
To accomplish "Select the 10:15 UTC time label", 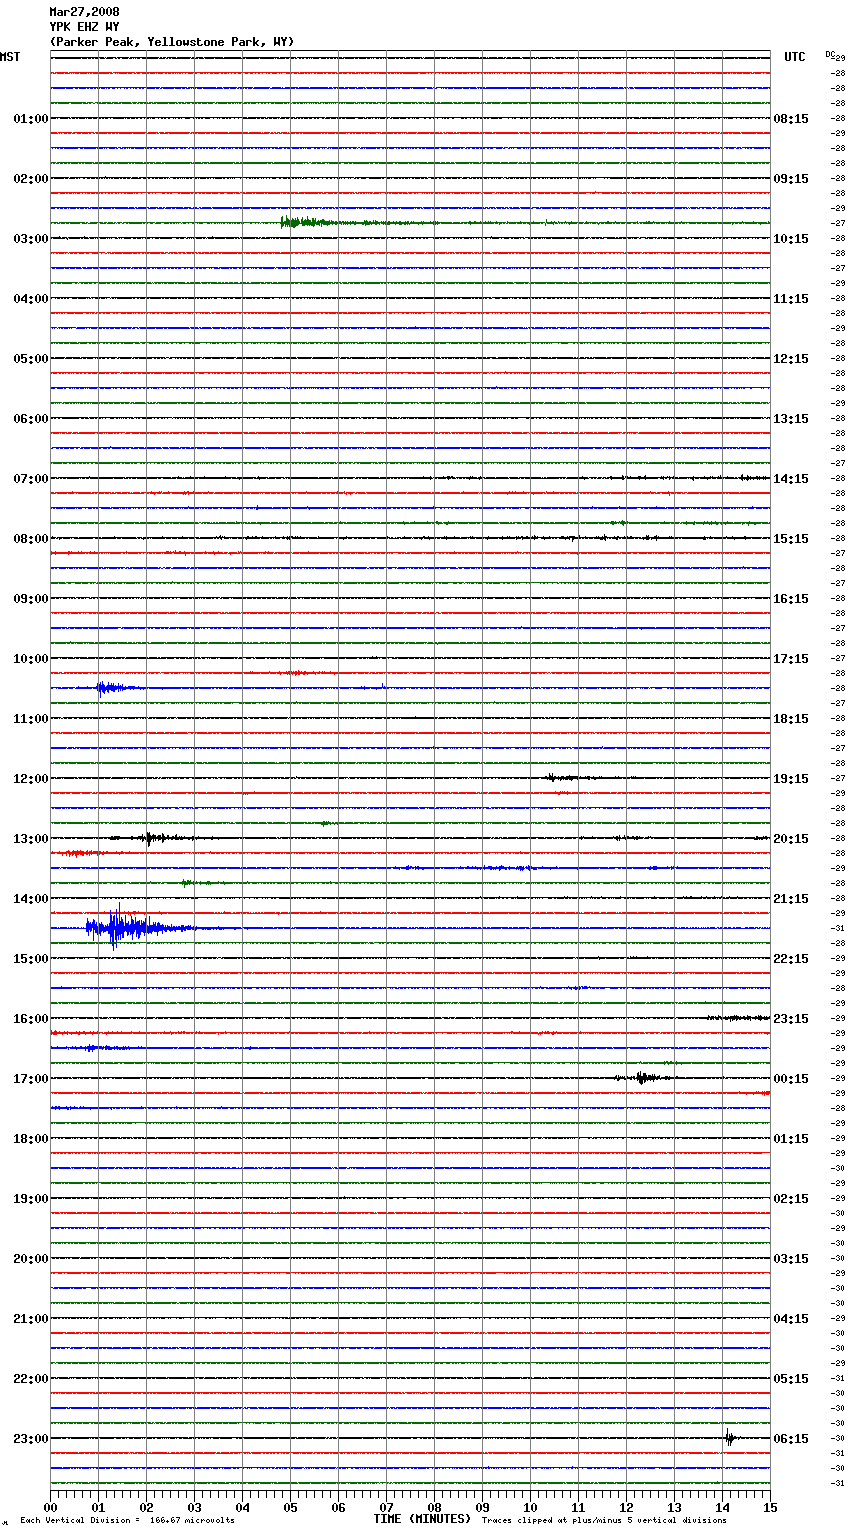I will pyautogui.click(x=791, y=239).
